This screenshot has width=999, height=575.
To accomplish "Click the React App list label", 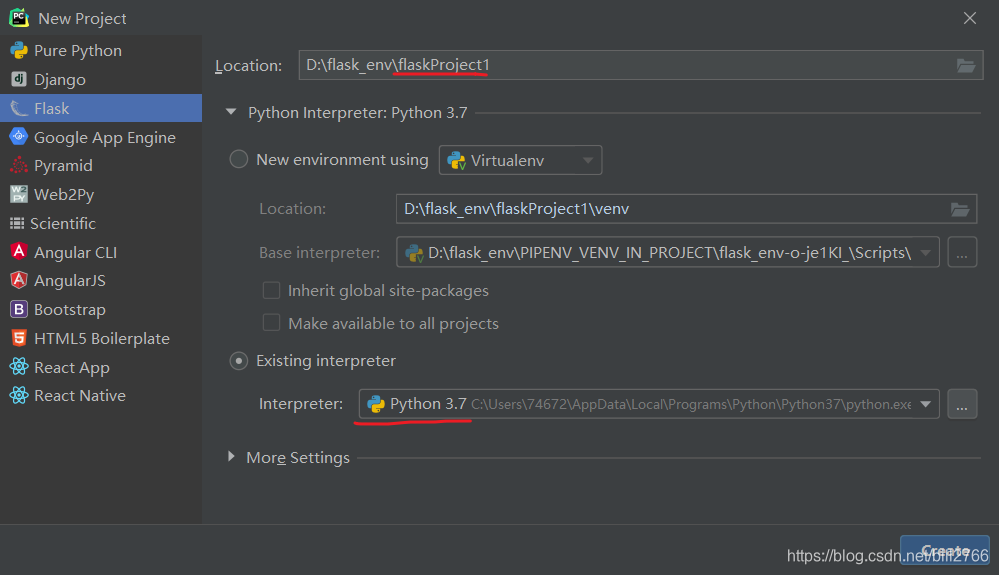I will [x=71, y=367].
